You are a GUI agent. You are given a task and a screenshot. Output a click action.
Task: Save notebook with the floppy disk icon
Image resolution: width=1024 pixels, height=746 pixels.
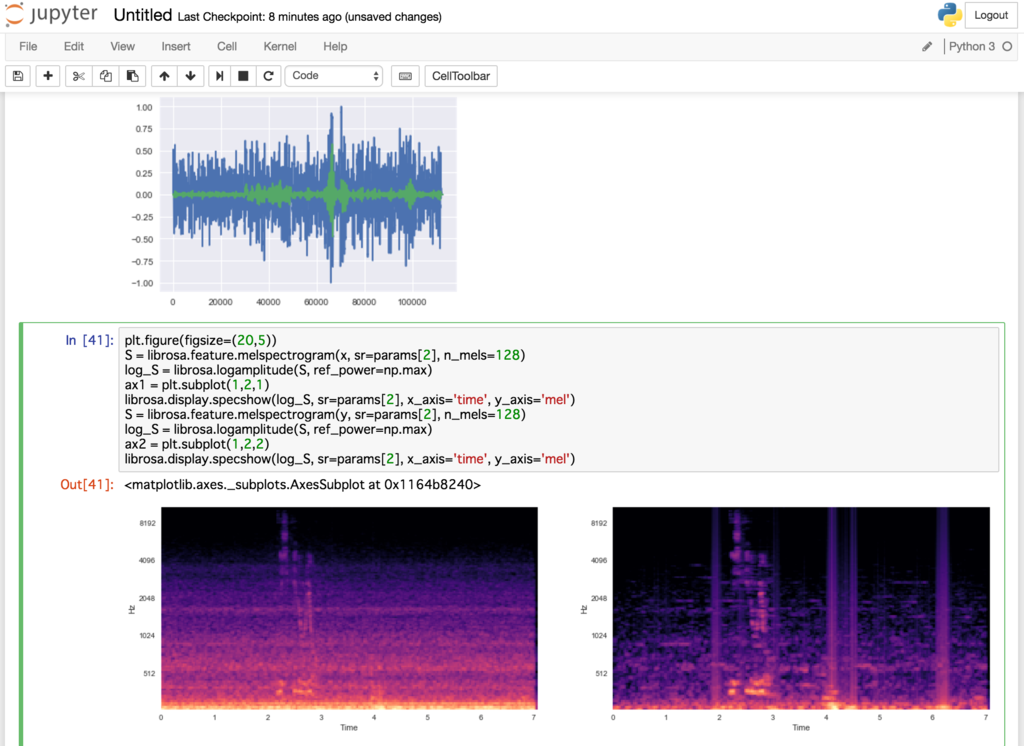click(x=18, y=76)
